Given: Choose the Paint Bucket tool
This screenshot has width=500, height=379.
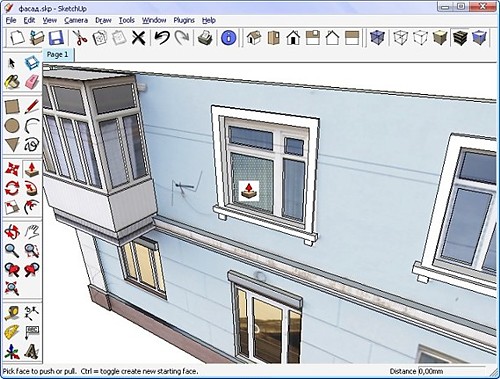Looking at the screenshot, I should (12, 82).
